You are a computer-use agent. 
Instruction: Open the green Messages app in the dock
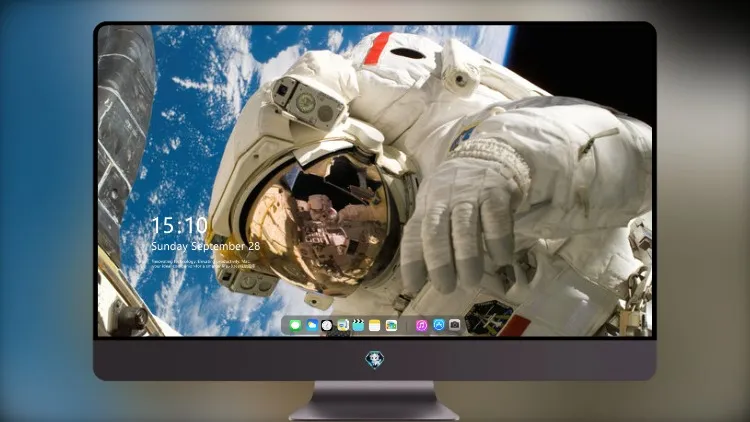[295, 326]
